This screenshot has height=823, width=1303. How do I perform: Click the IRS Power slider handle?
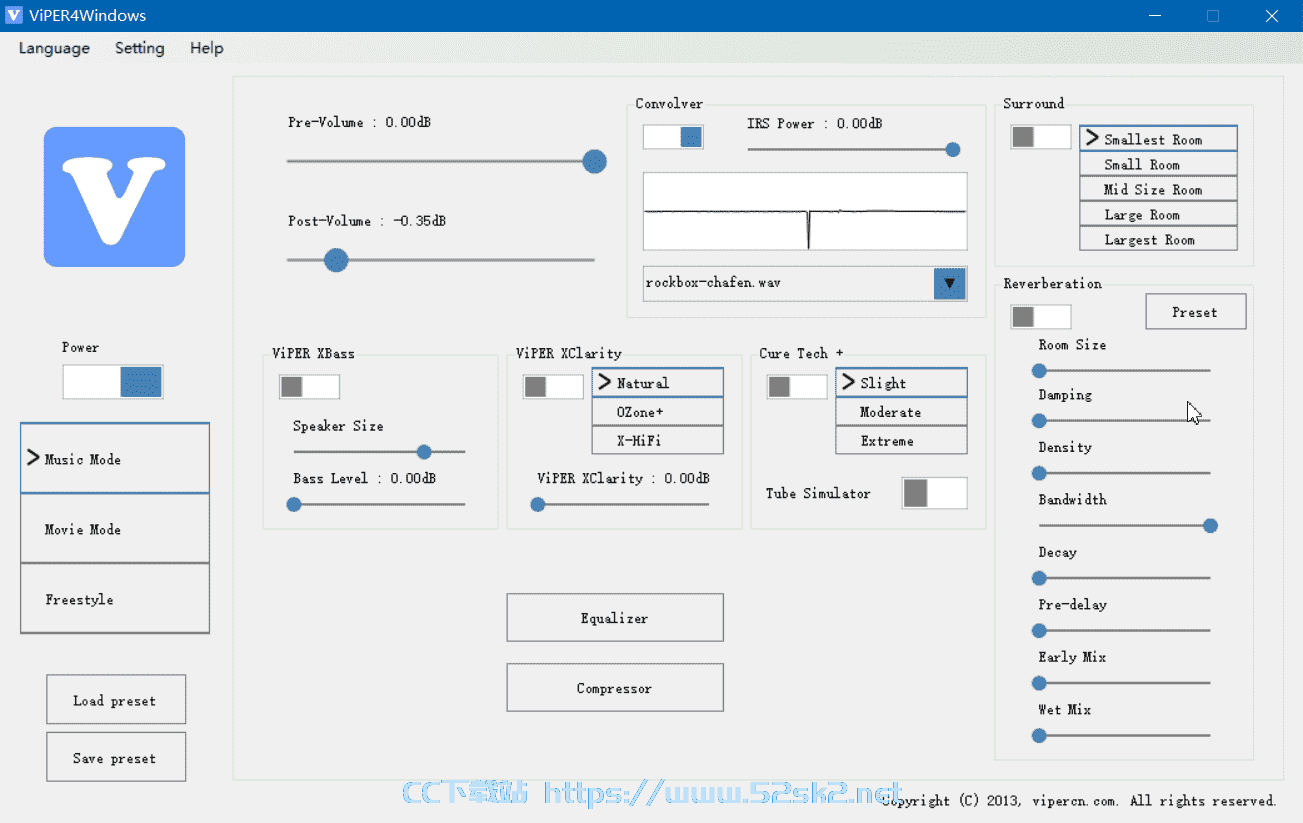[x=953, y=150]
